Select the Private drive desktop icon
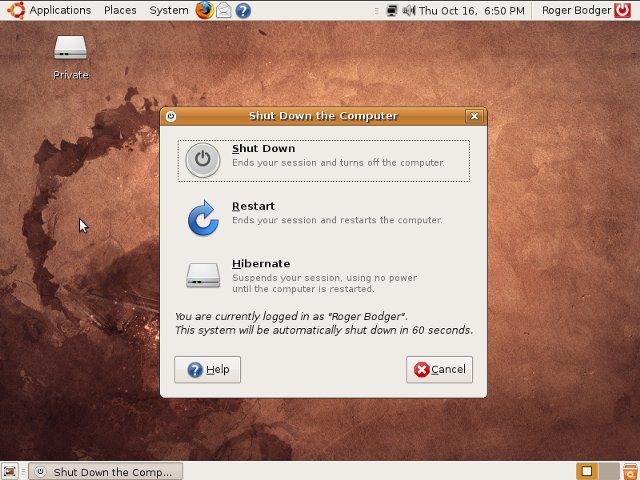The image size is (640, 480). [71, 49]
